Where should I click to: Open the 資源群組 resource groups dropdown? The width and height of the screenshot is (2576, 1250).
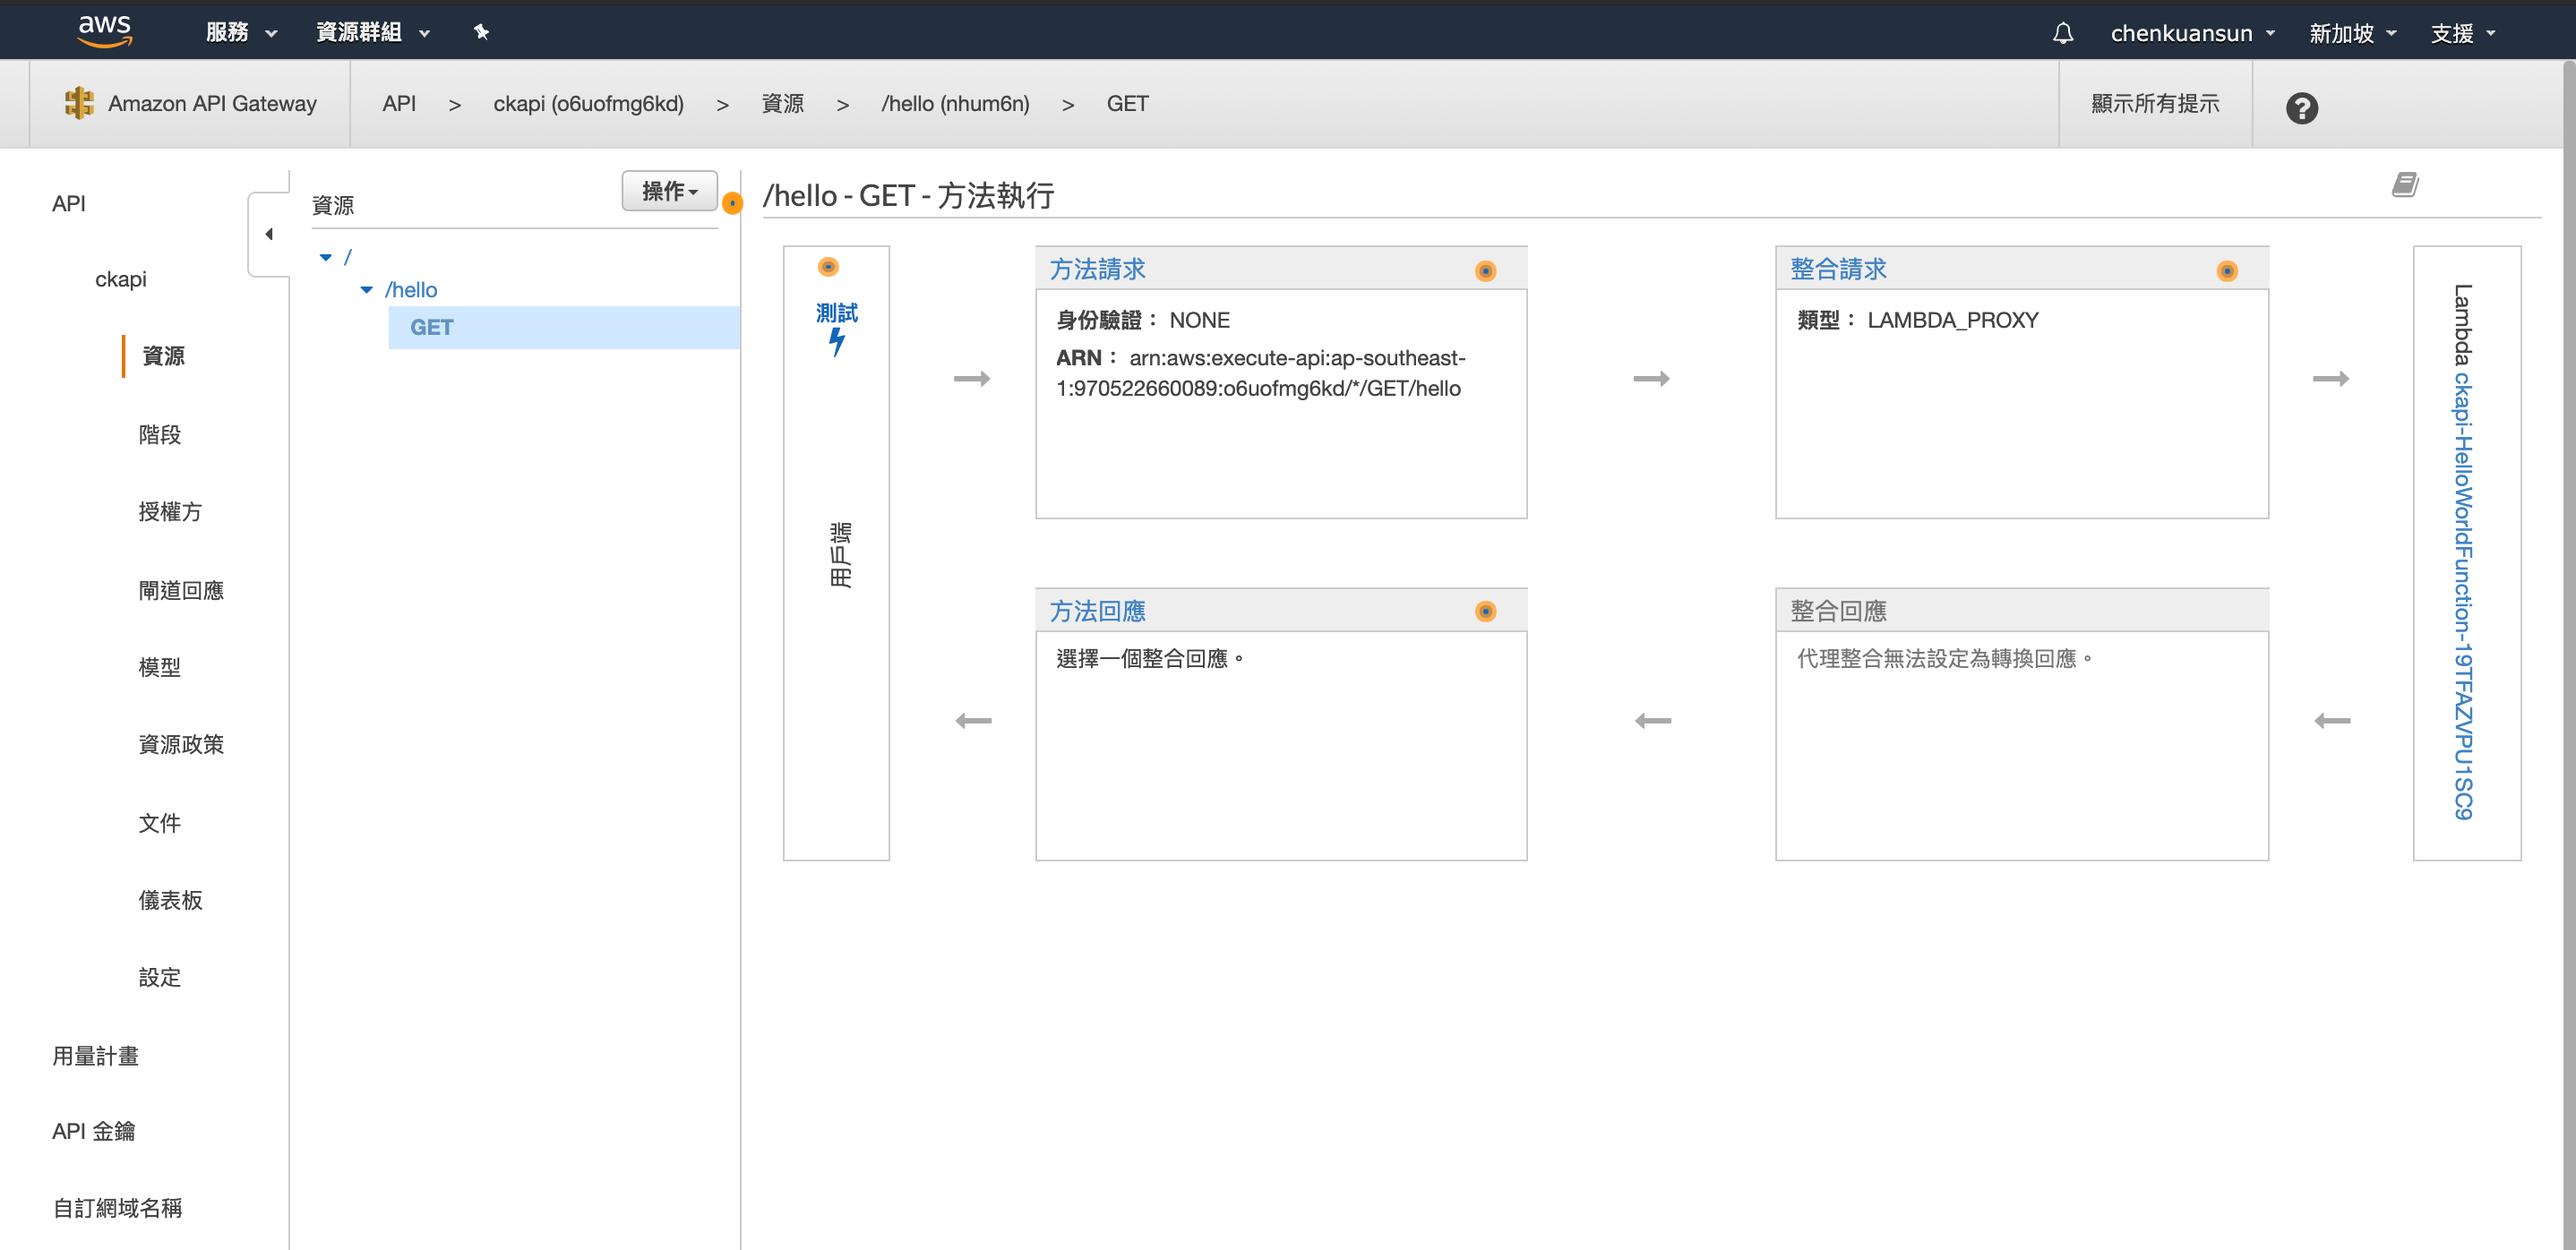[x=372, y=32]
